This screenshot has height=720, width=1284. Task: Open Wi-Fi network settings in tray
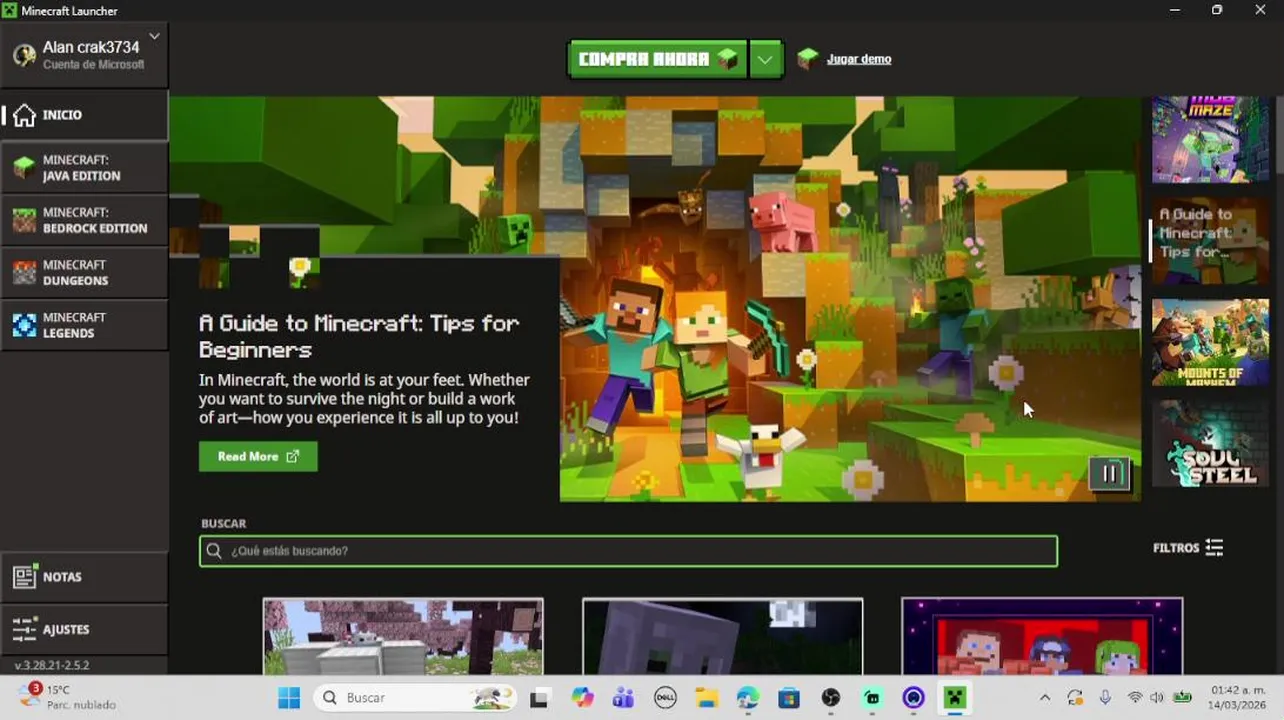[1135, 698]
